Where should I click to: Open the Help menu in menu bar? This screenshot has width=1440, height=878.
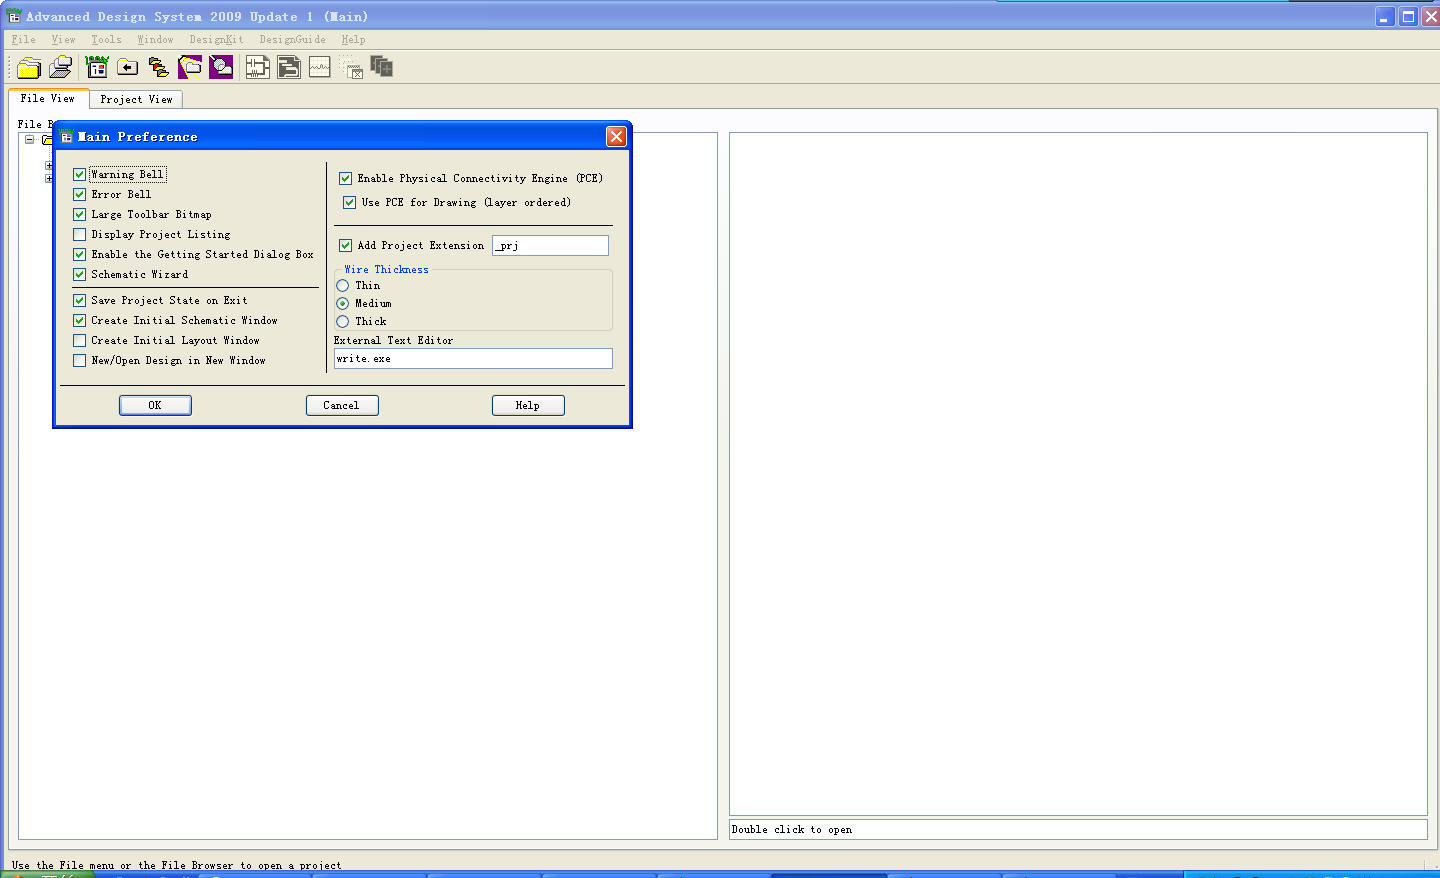pos(353,39)
